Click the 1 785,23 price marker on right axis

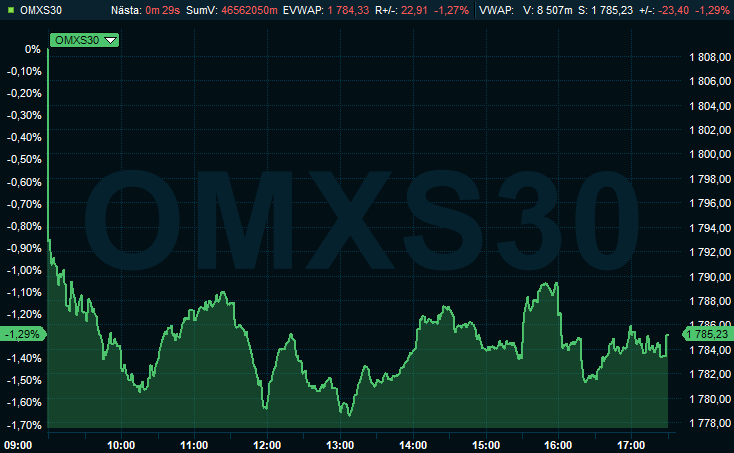pos(708,334)
